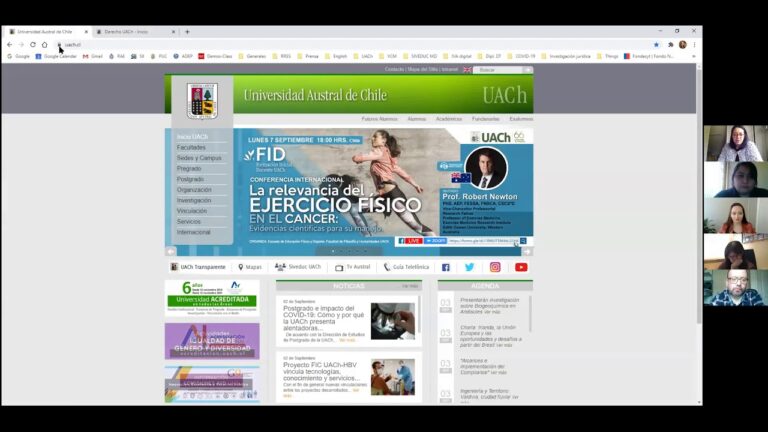Open the Funcionarios menu item
Image resolution: width=768 pixels, height=432 pixels.
(x=485, y=119)
